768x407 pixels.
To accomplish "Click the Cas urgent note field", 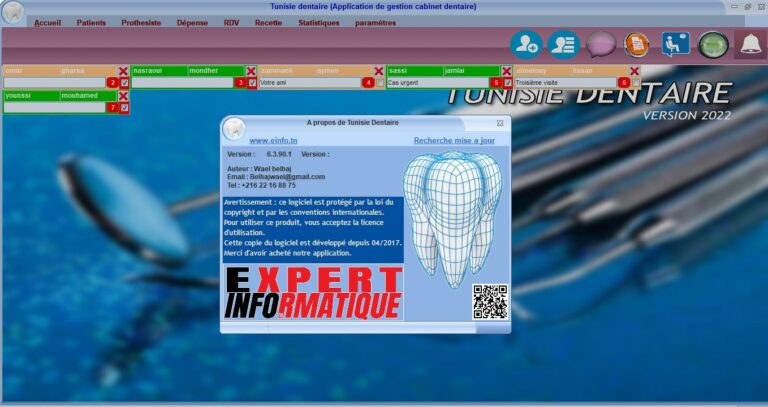I will (438, 83).
